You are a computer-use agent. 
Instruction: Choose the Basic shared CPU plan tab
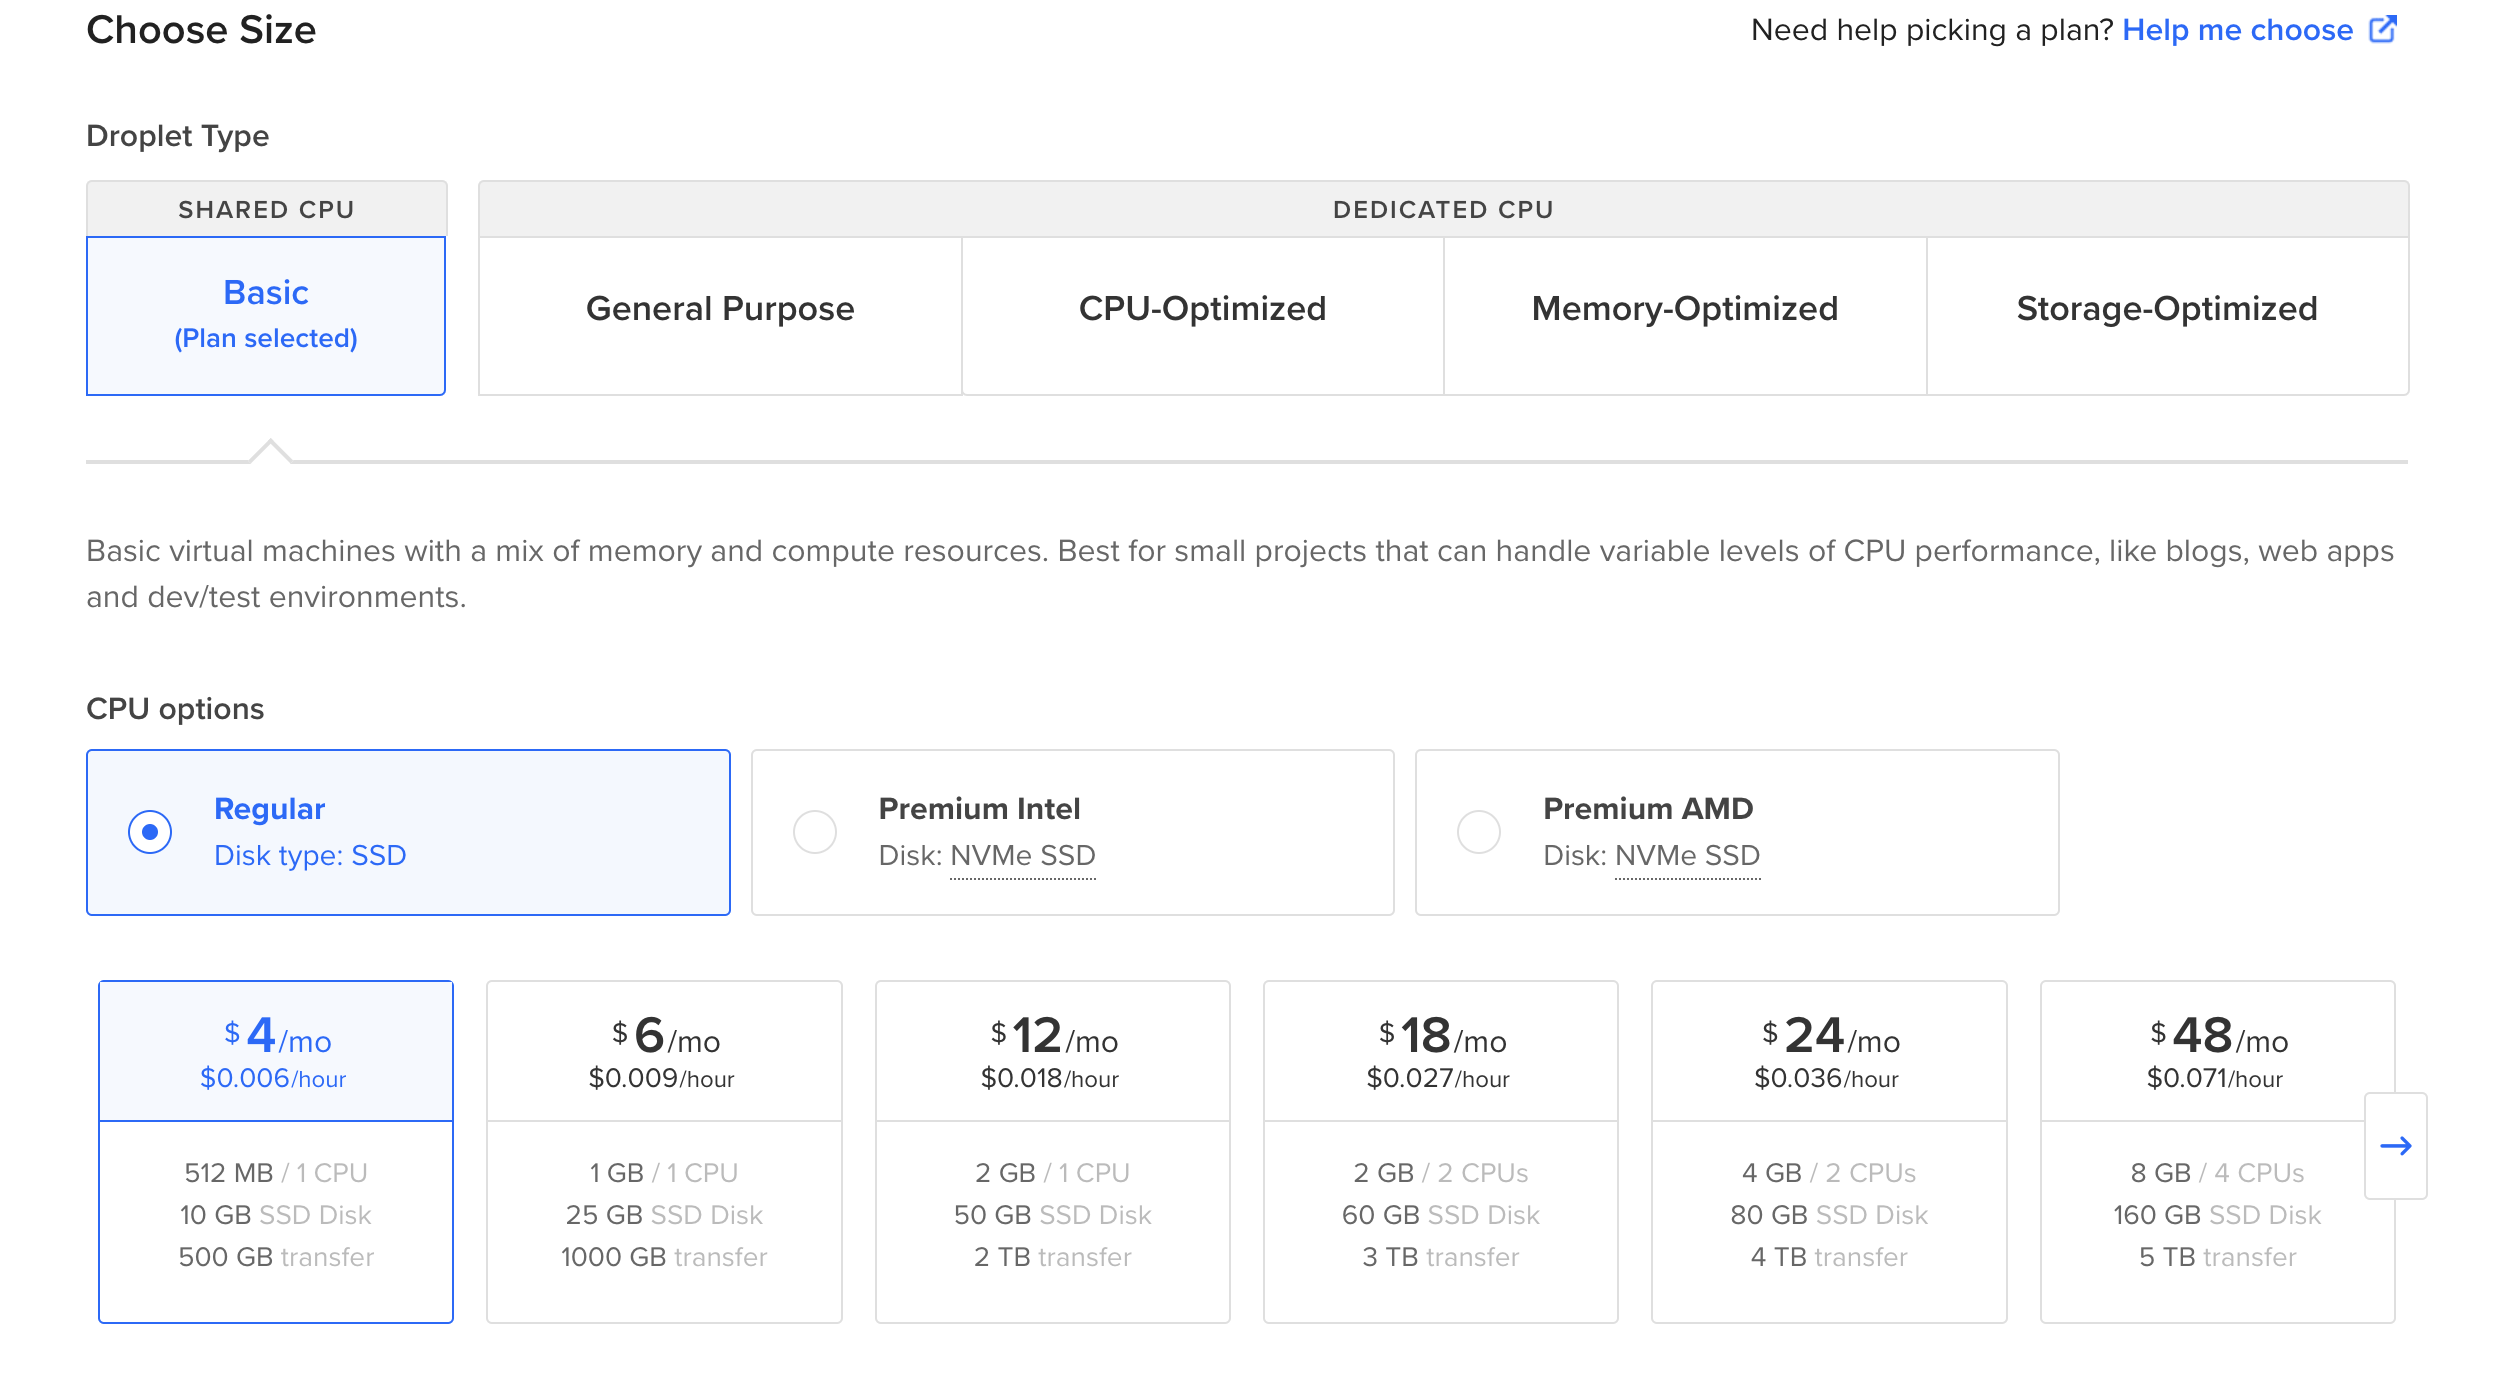tap(266, 316)
